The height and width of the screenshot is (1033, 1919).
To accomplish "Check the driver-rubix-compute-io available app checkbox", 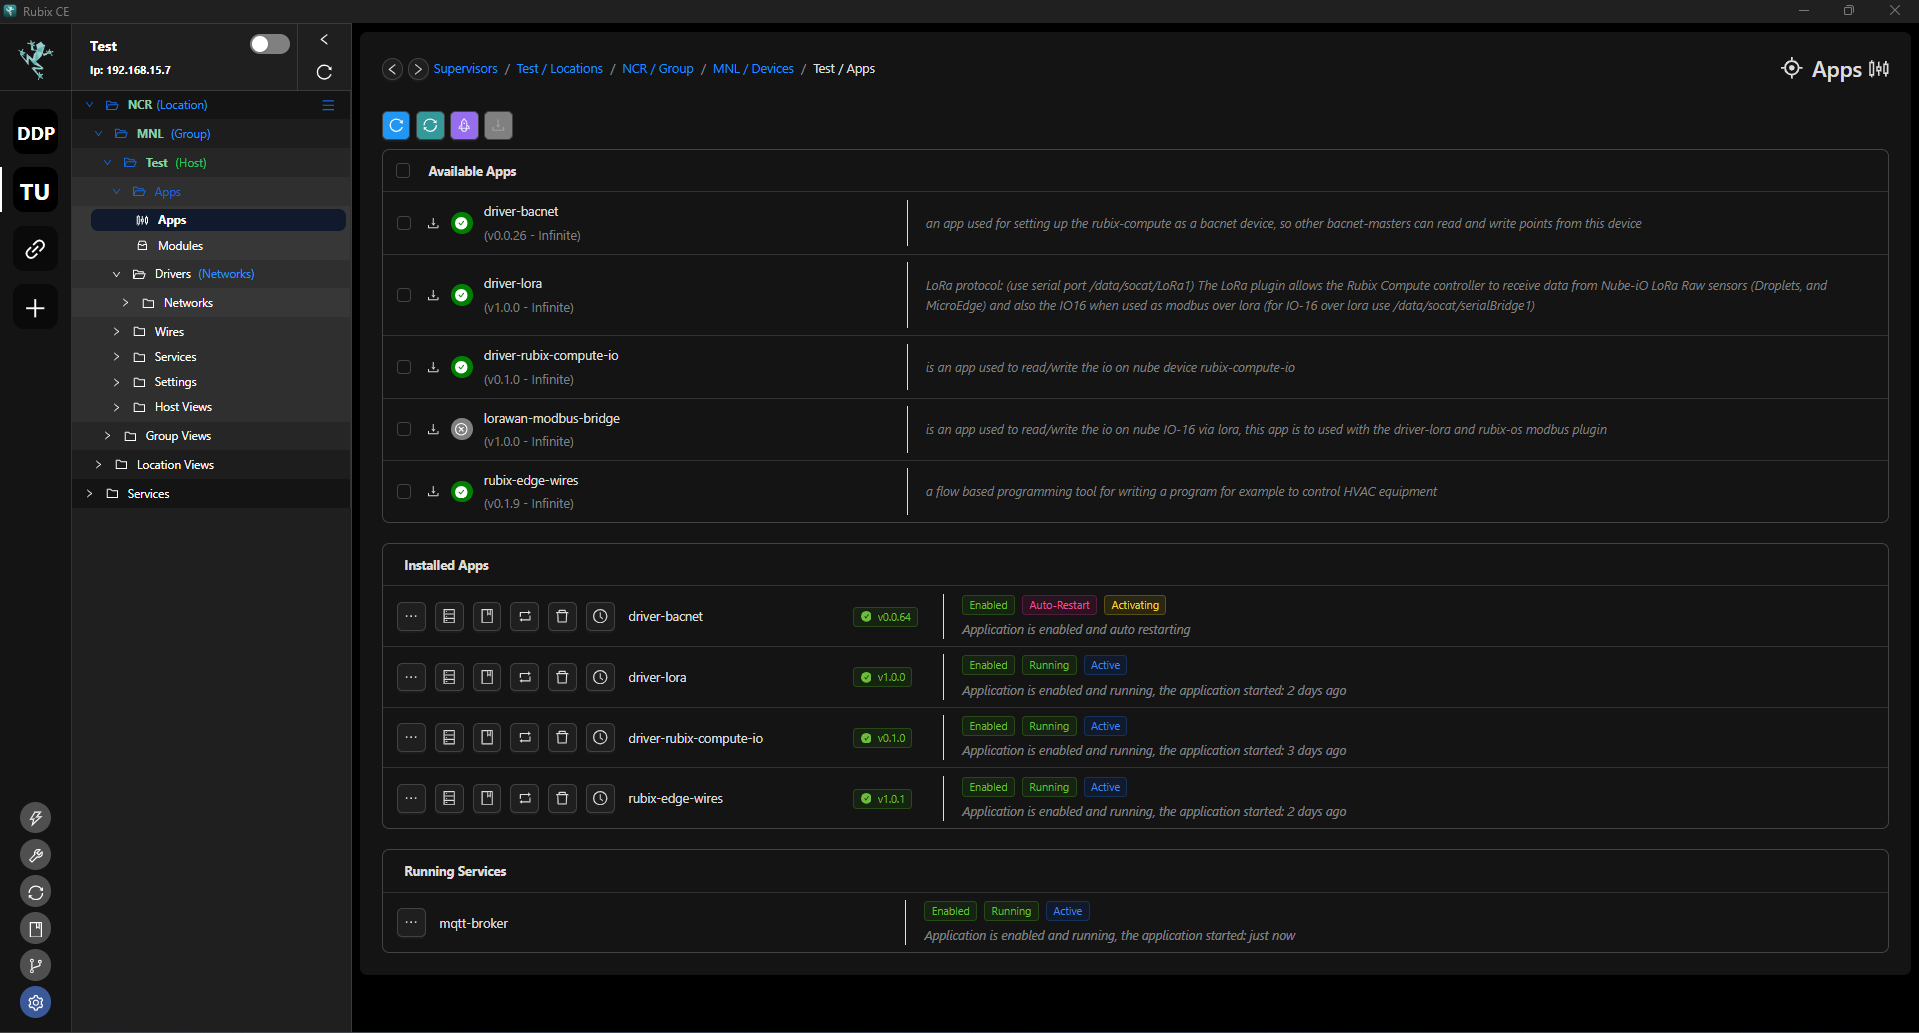I will [404, 367].
